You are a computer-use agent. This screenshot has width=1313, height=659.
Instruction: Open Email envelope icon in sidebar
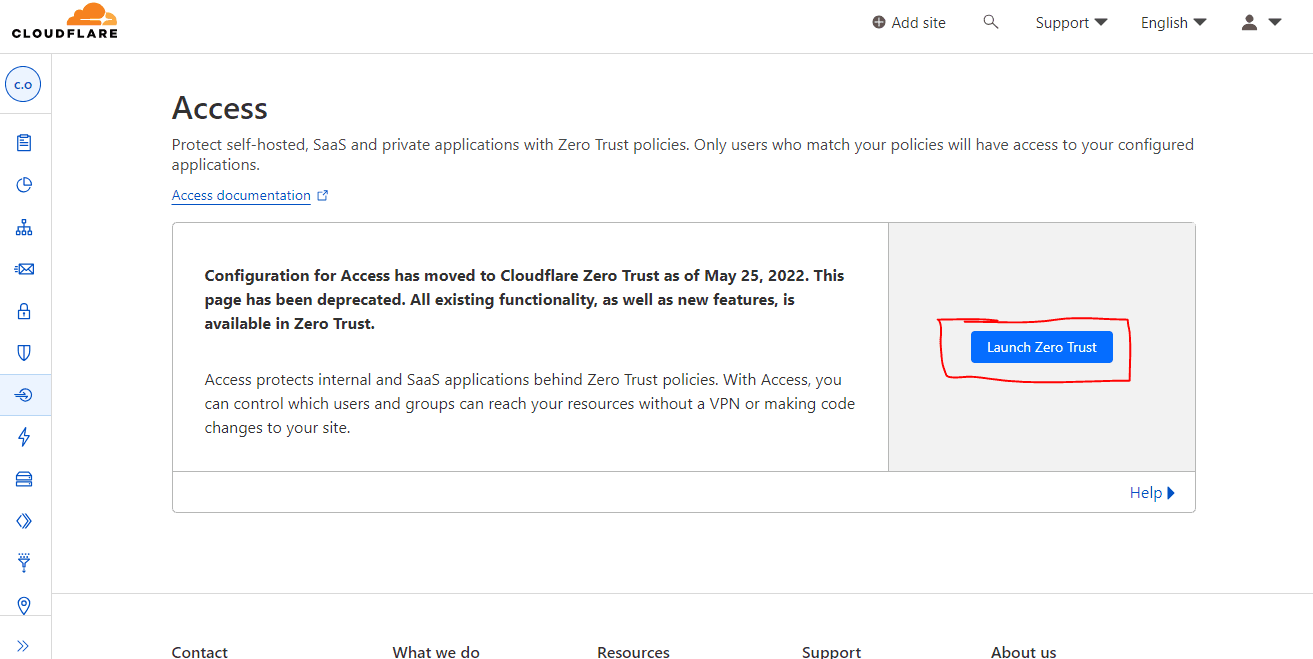click(x=24, y=269)
